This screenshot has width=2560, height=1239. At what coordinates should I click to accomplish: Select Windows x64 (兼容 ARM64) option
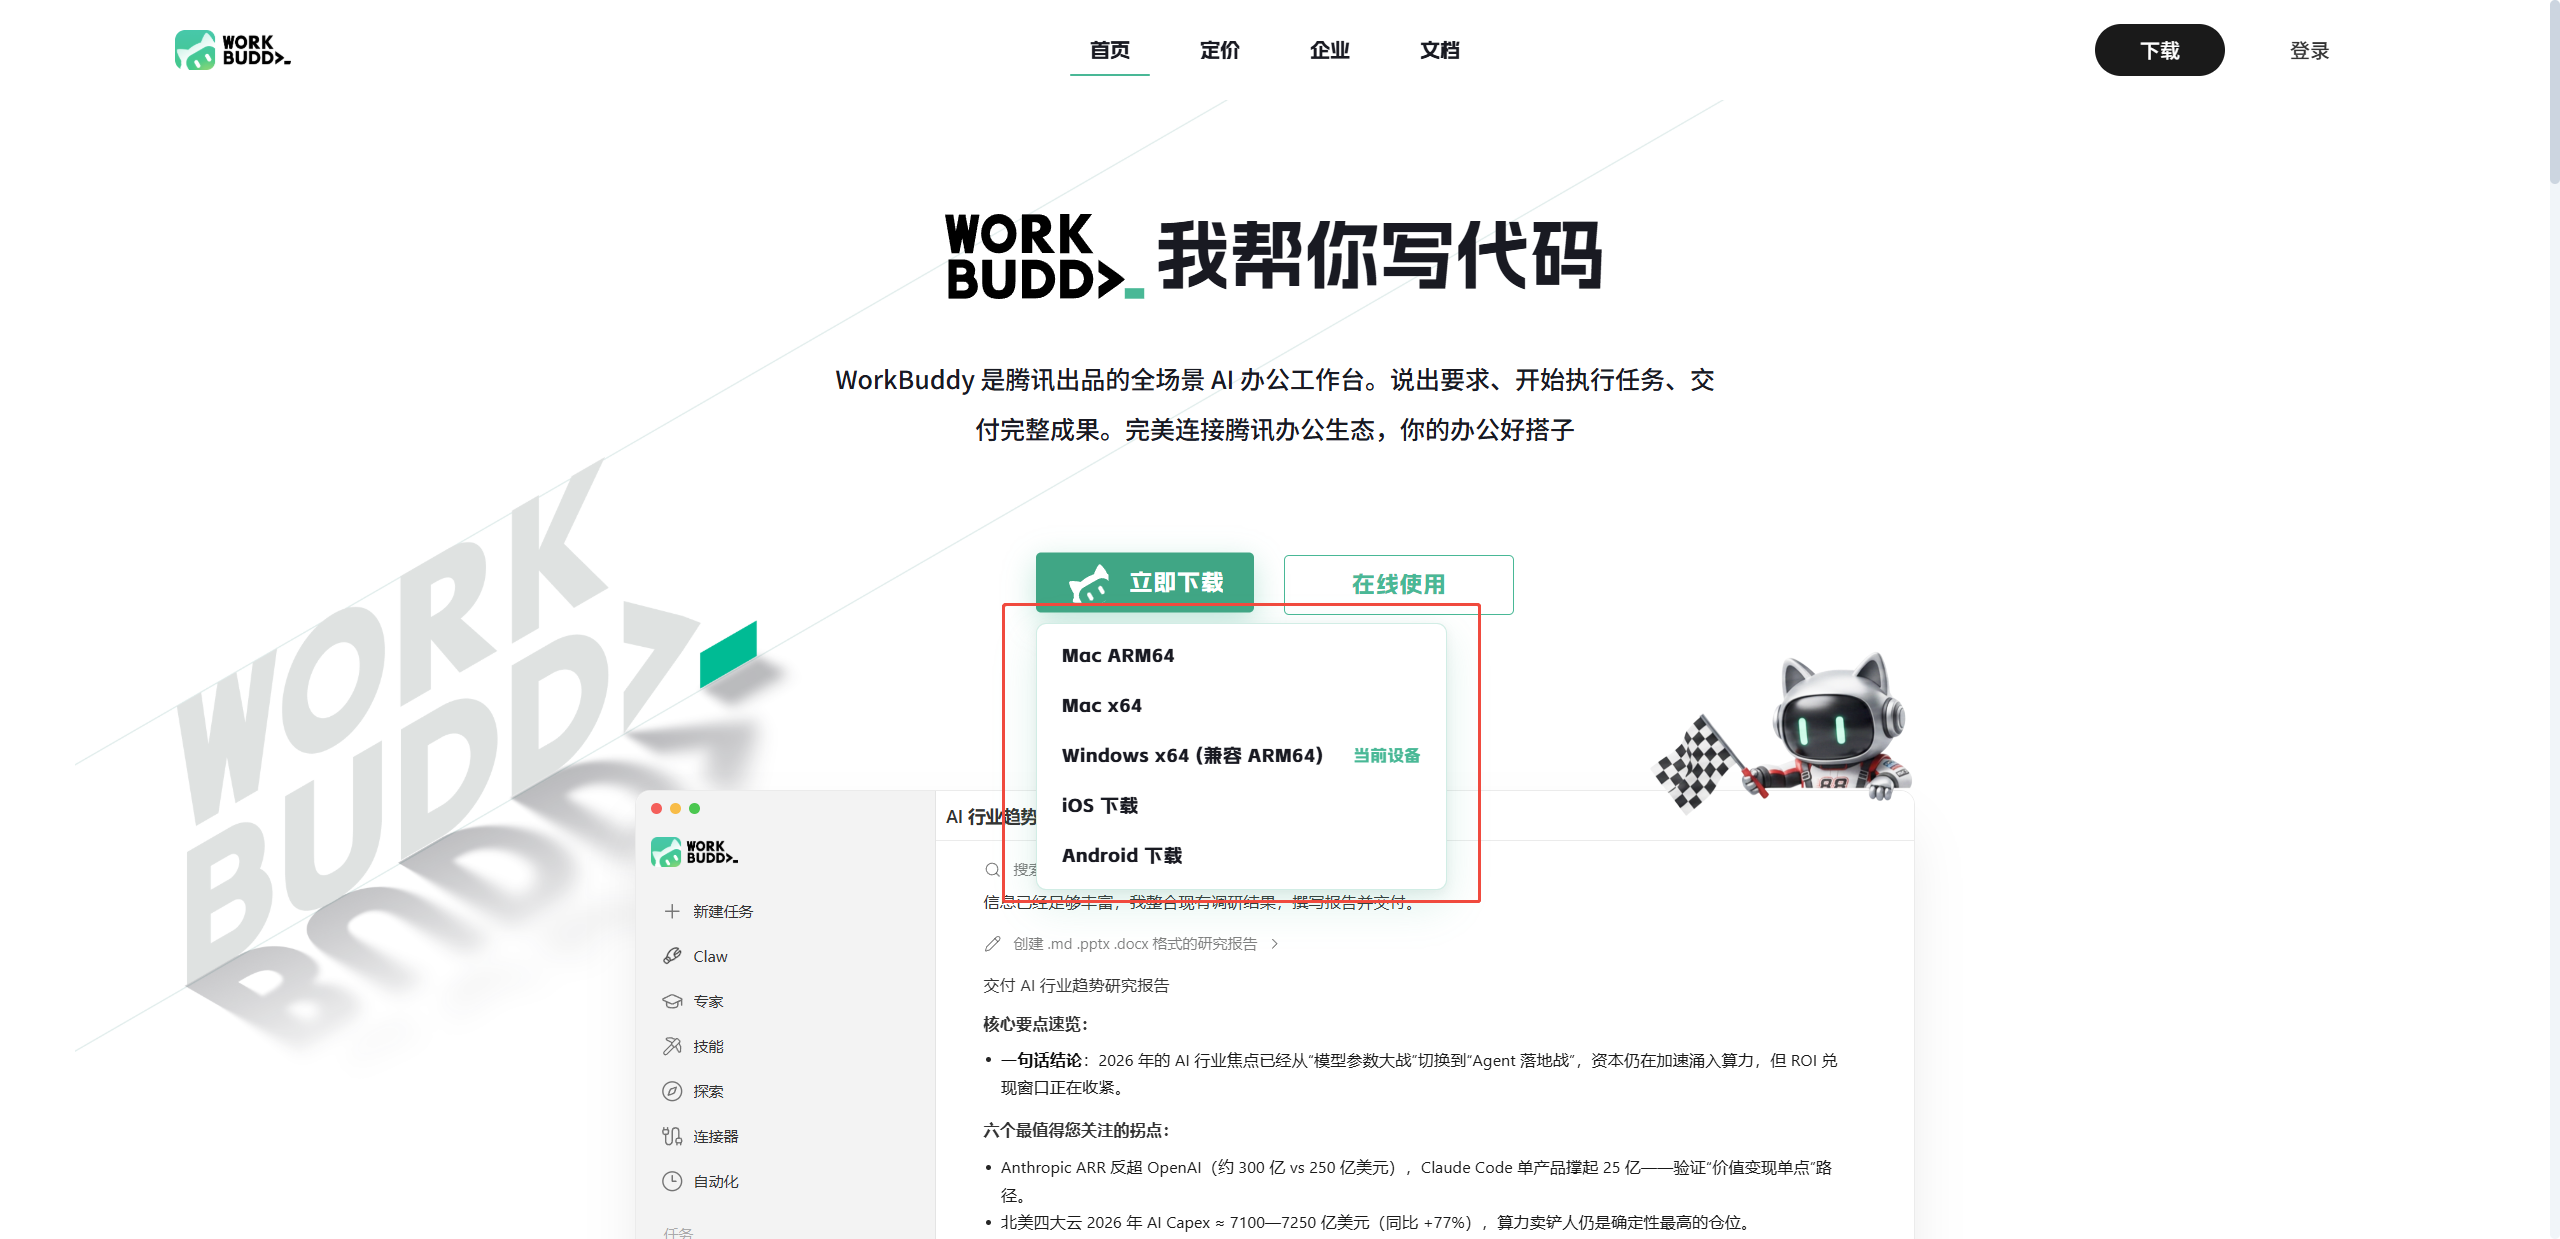click(x=1241, y=755)
